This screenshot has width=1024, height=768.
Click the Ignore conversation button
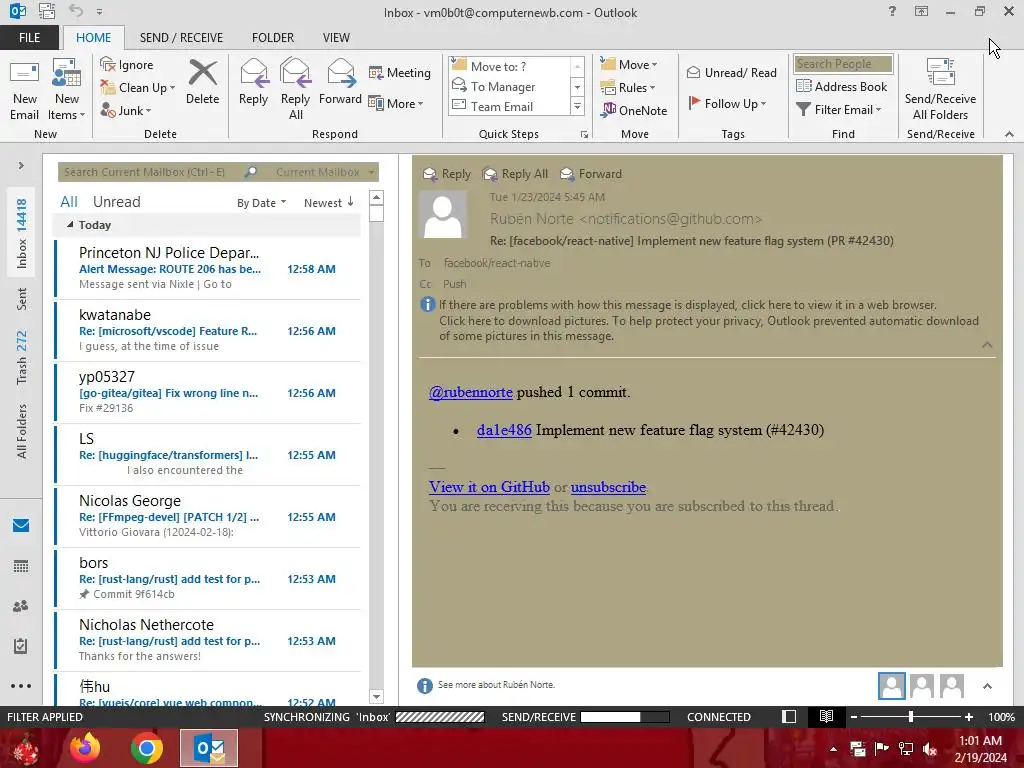point(127,65)
